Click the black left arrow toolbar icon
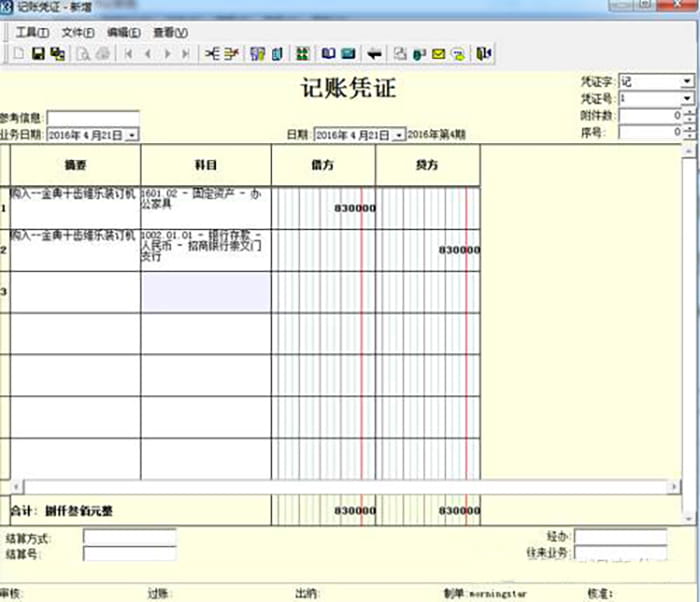The image size is (700, 602). point(375,53)
